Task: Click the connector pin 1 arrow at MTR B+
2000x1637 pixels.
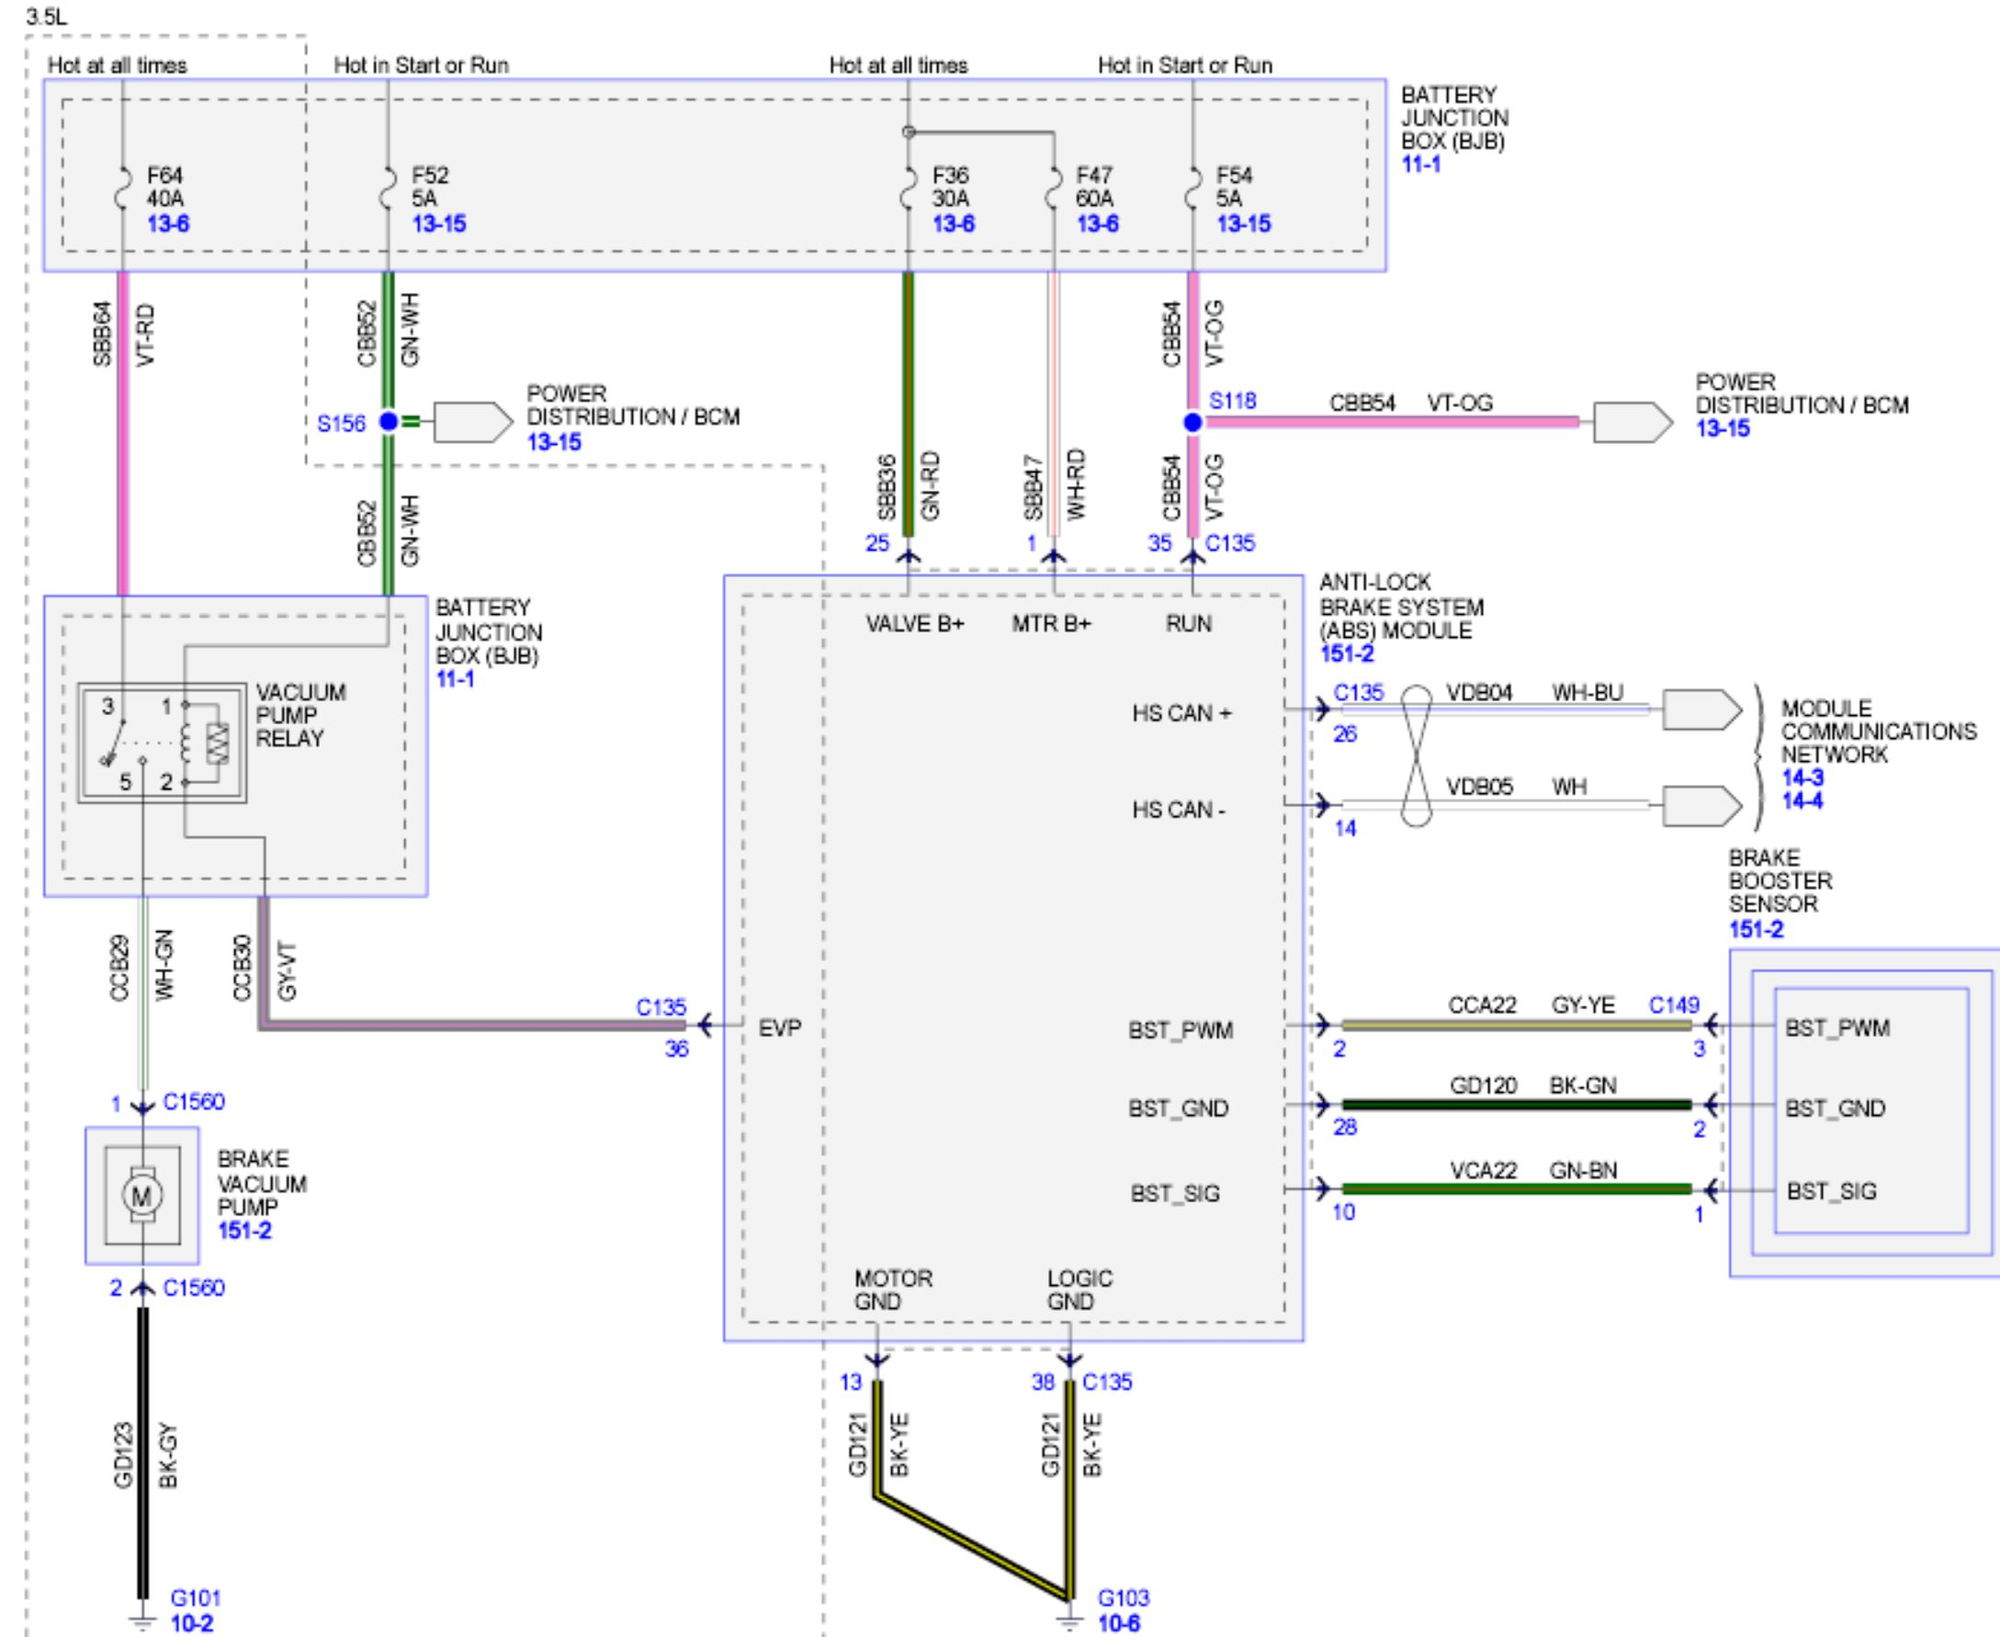Action: [1053, 555]
